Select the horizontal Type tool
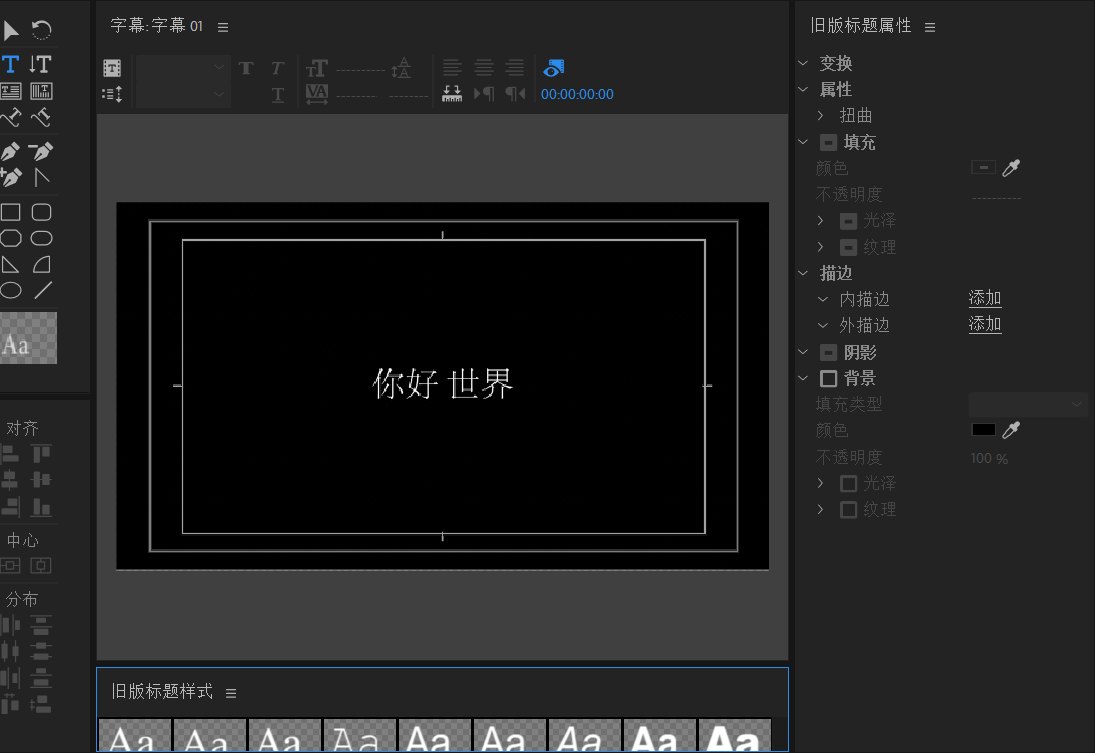 10,64
